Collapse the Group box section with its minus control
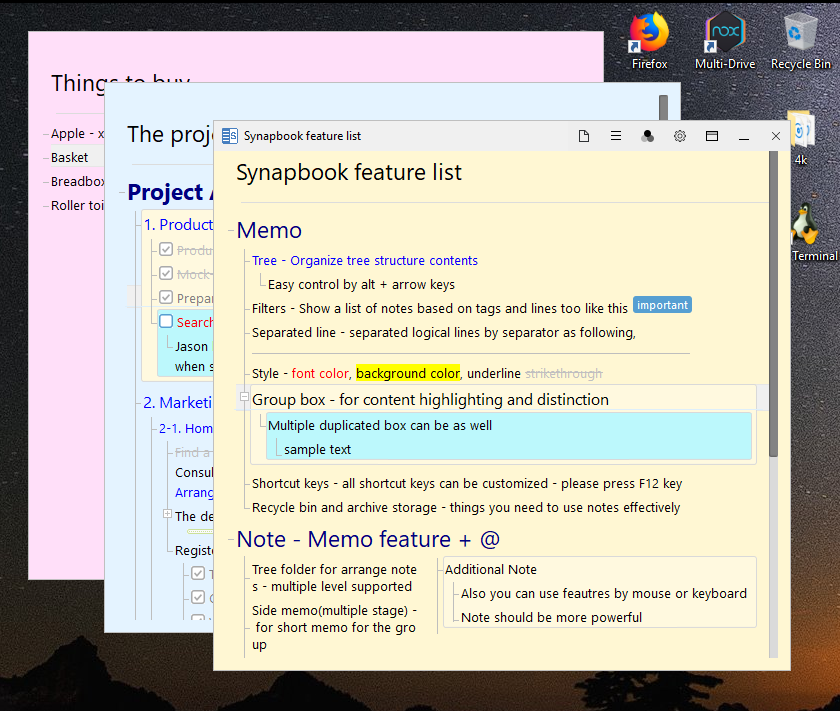840x711 pixels. point(243,398)
